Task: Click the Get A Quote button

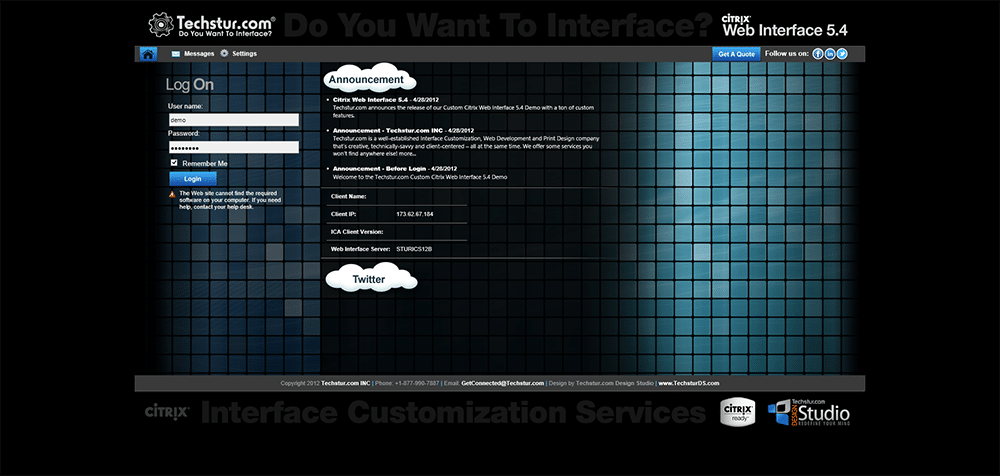Action: point(737,54)
